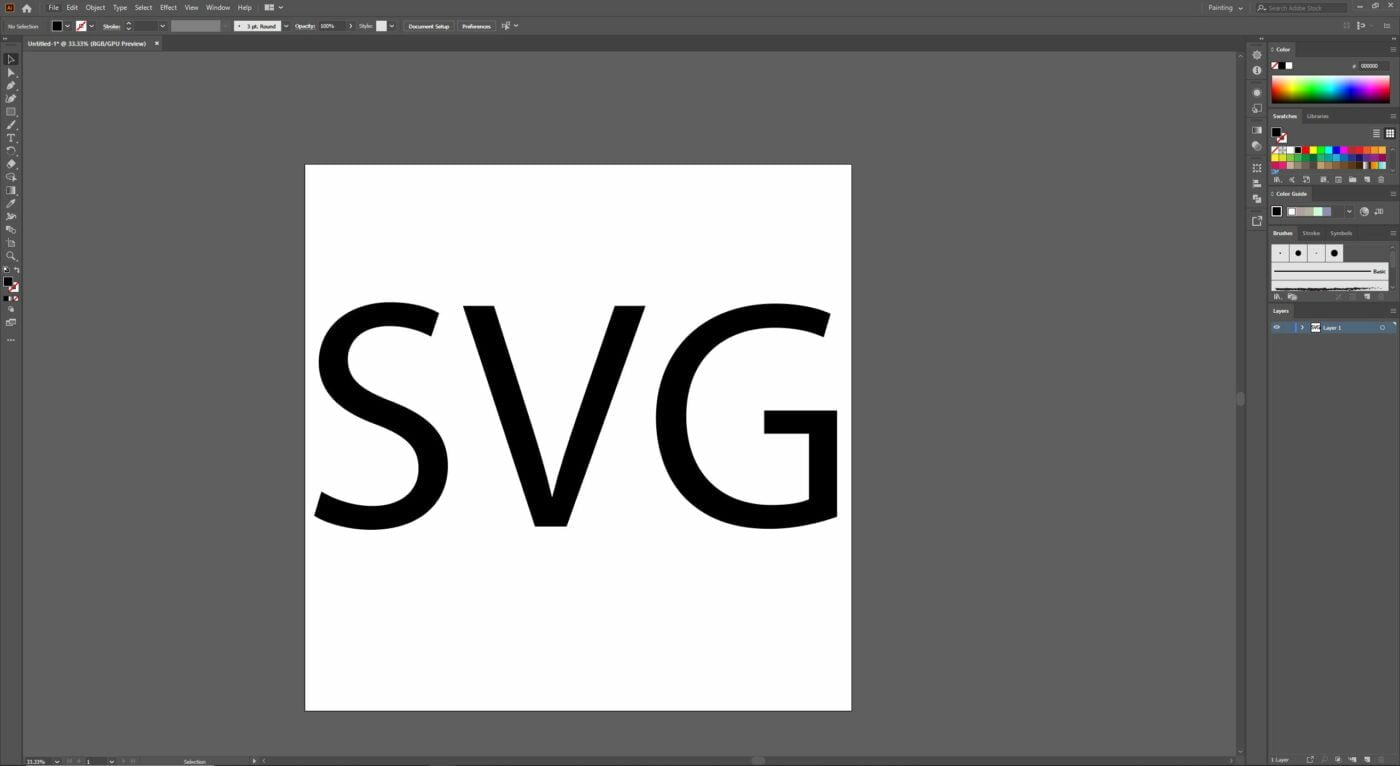Screen dimensions: 1400x766
Task: Click the Preferences button
Action: 475,26
